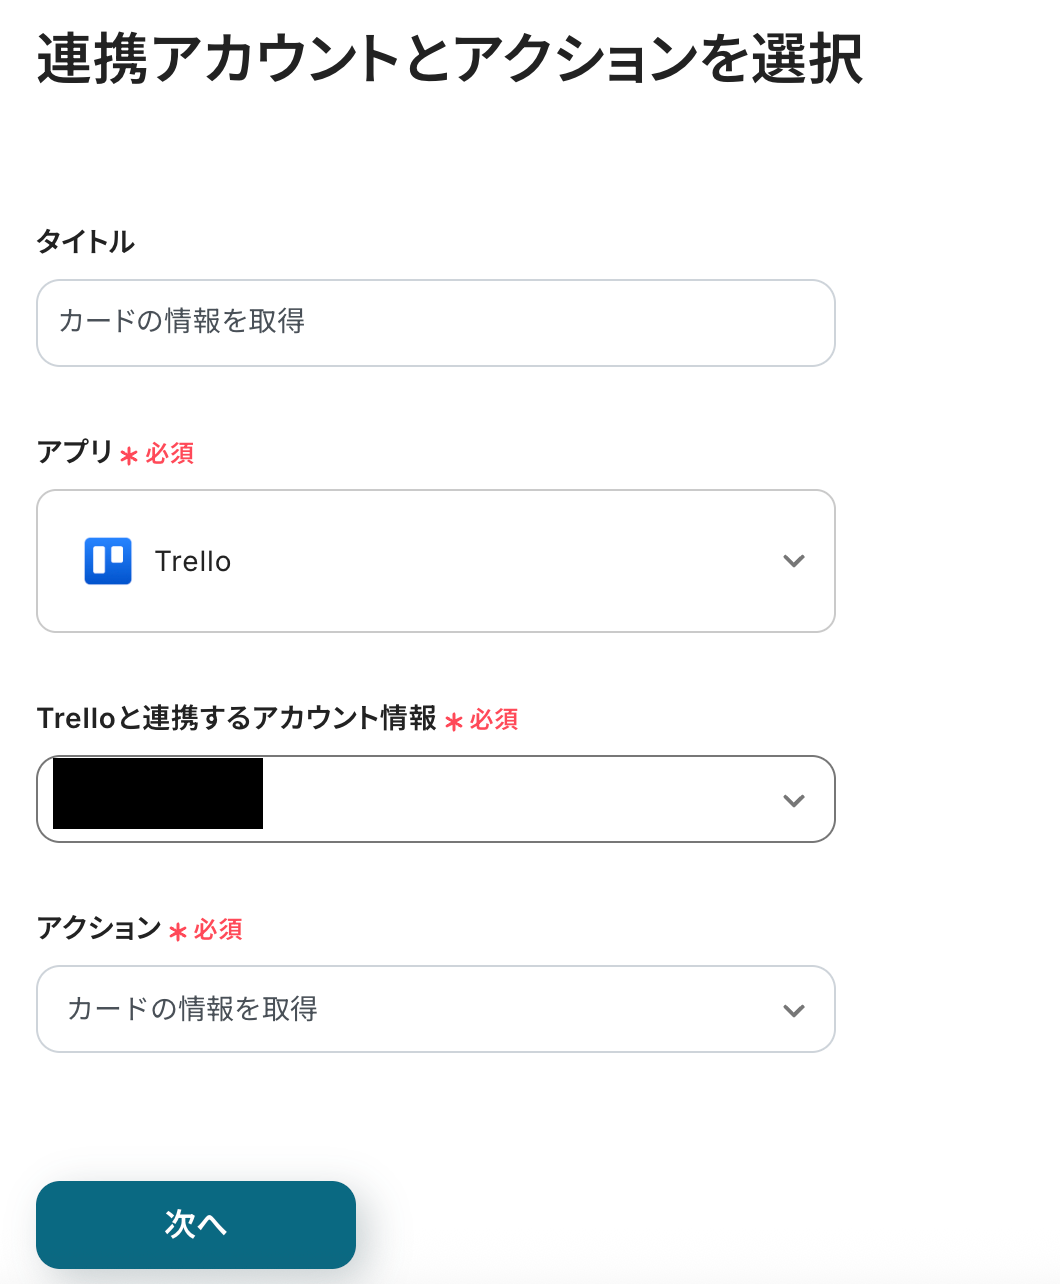The height and width of the screenshot is (1284, 1060).
Task: Click the タイトル field label
Action: tap(86, 242)
